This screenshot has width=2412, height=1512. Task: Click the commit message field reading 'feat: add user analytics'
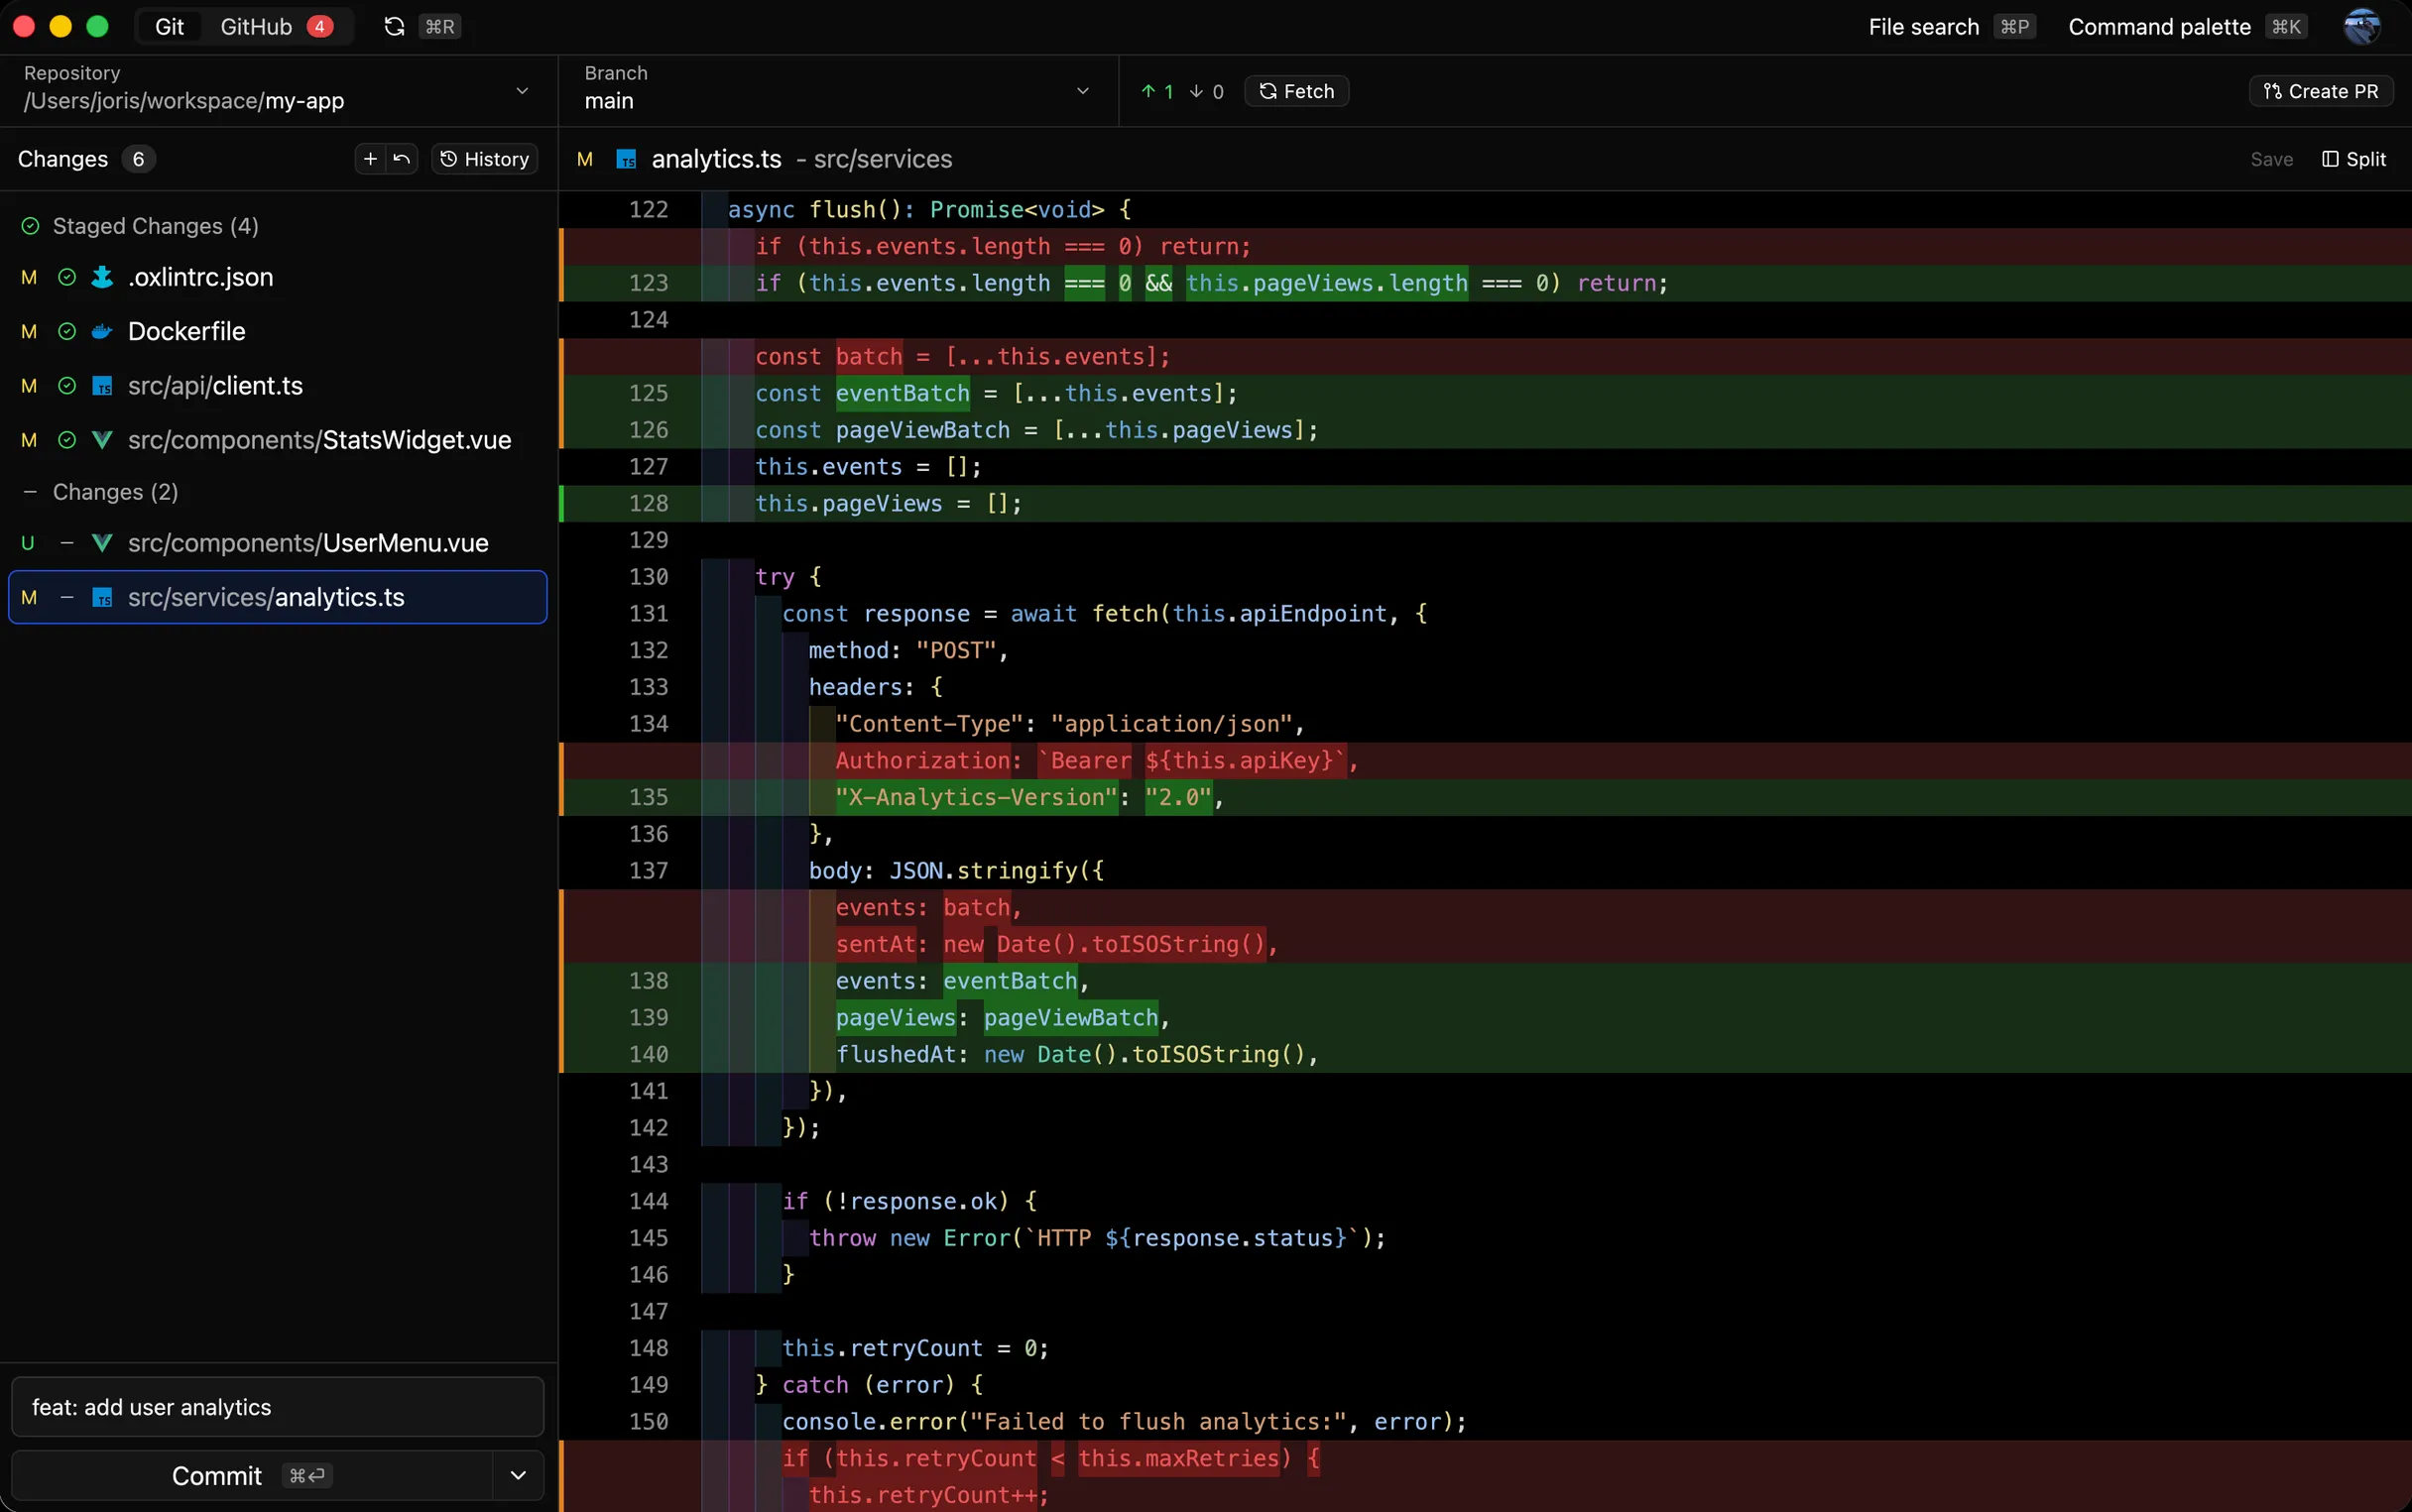277,1406
